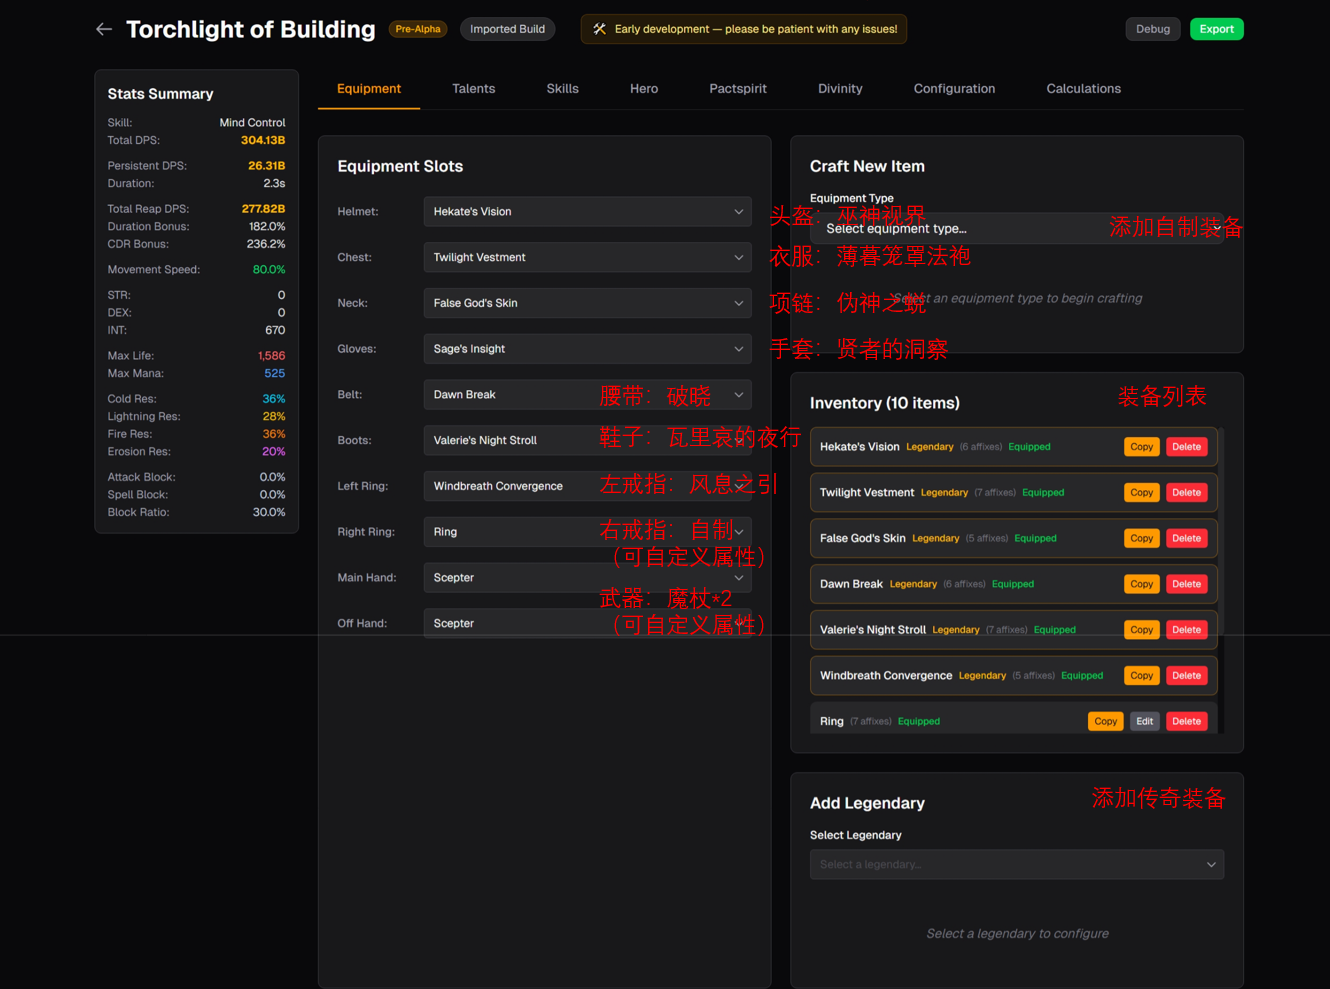
Task: Delete the Windbreath Convergence item
Action: [x=1186, y=676]
